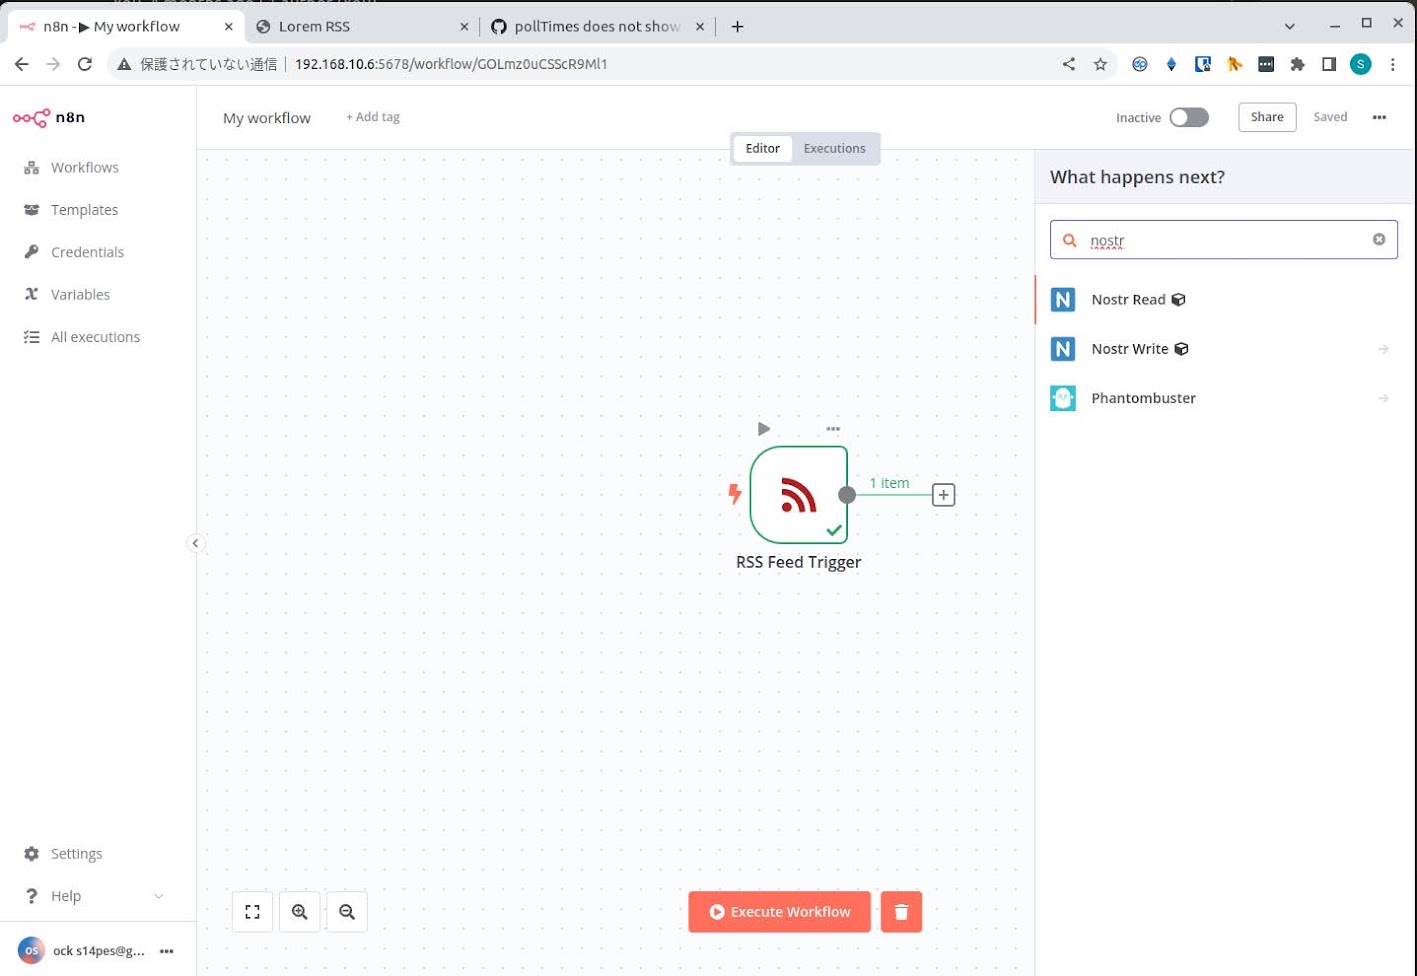Open the Chrome three-dot menu
Image resolution: width=1417 pixels, height=976 pixels.
pos(1393,64)
